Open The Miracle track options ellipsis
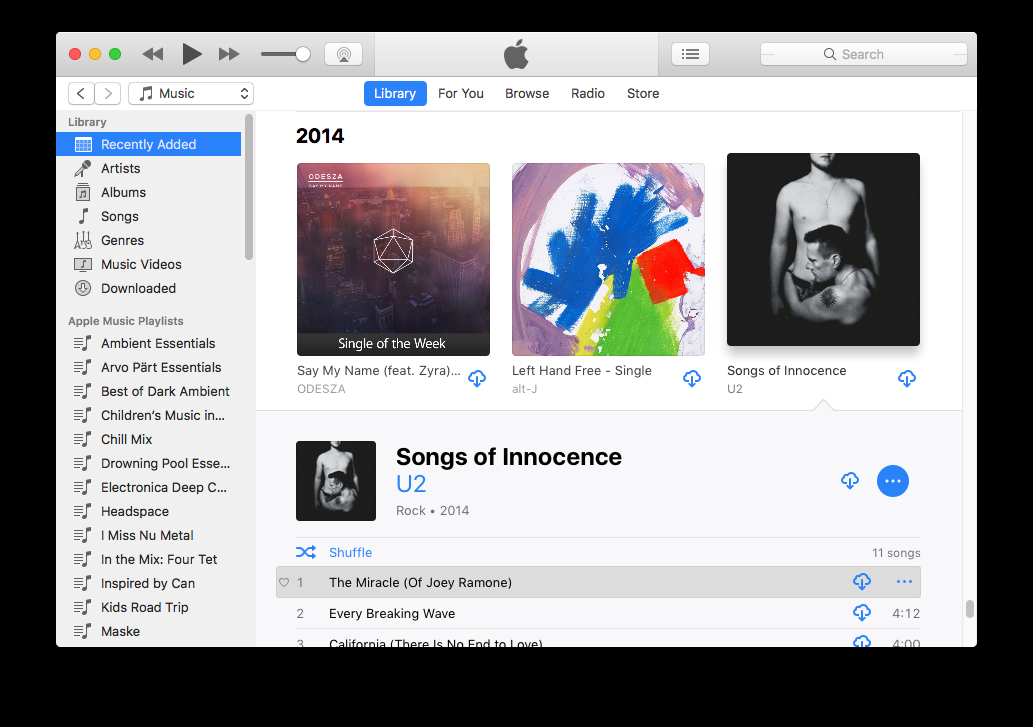 click(x=905, y=582)
